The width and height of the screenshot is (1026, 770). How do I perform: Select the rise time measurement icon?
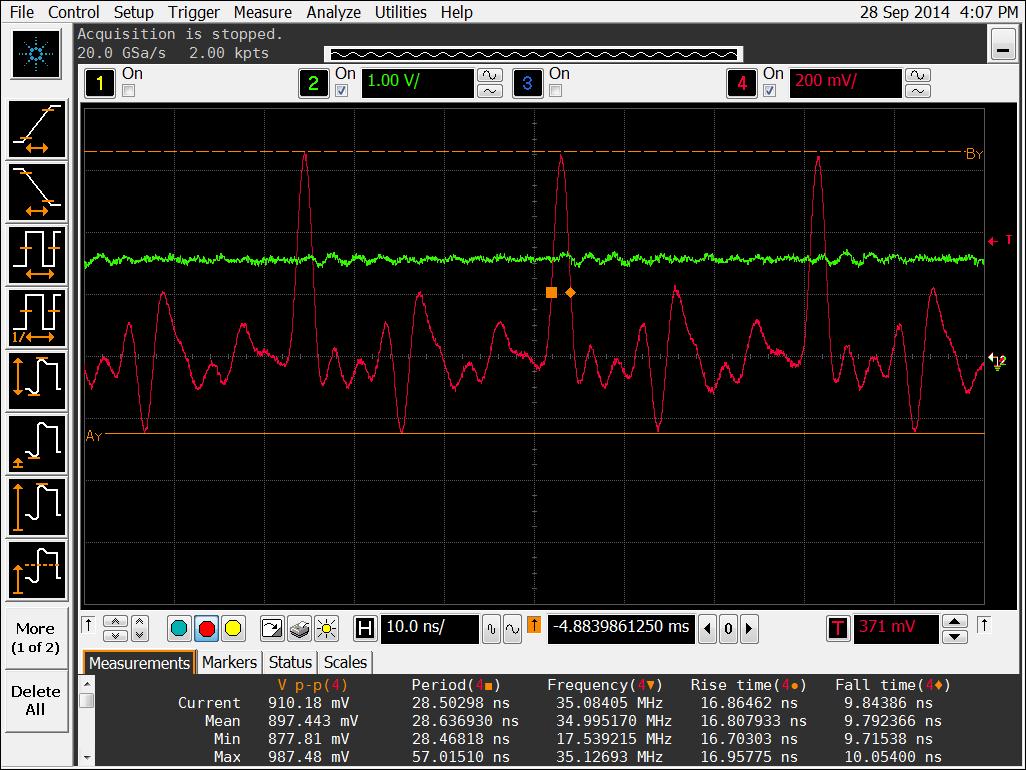point(38,130)
